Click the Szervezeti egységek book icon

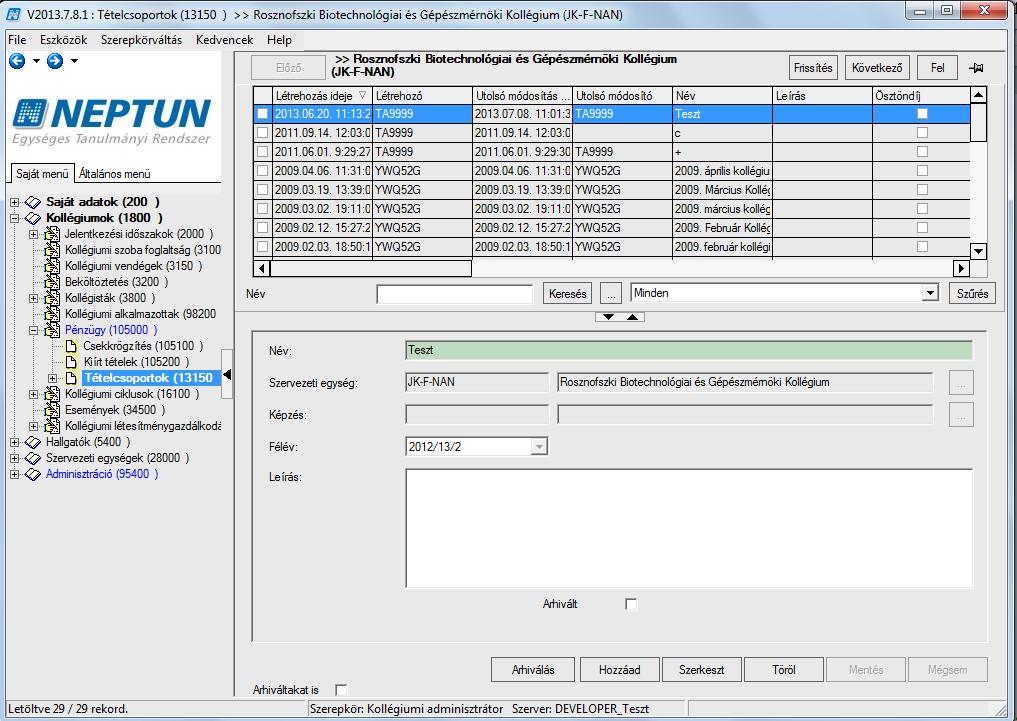(x=33, y=458)
